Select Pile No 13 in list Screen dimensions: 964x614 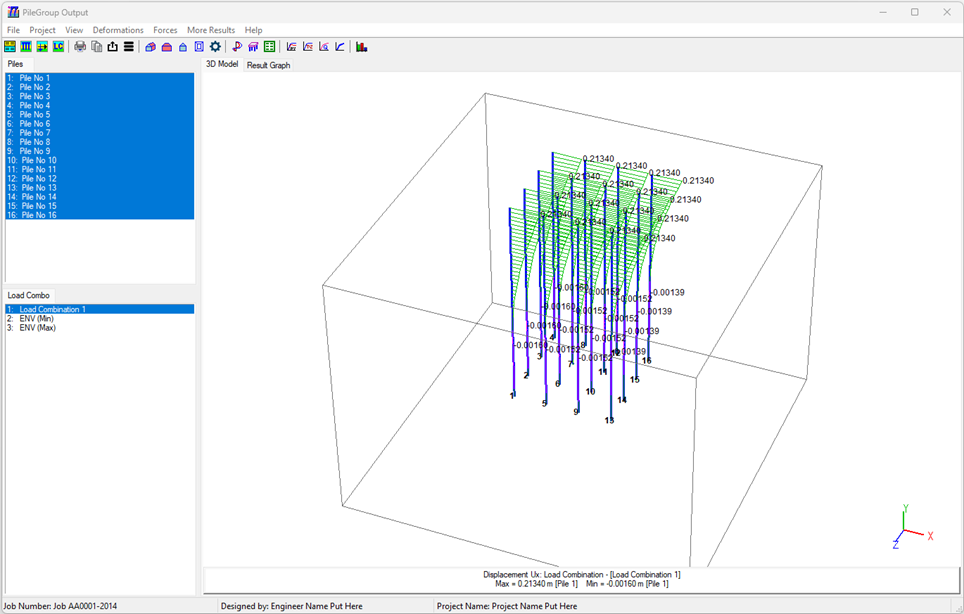(x=100, y=187)
